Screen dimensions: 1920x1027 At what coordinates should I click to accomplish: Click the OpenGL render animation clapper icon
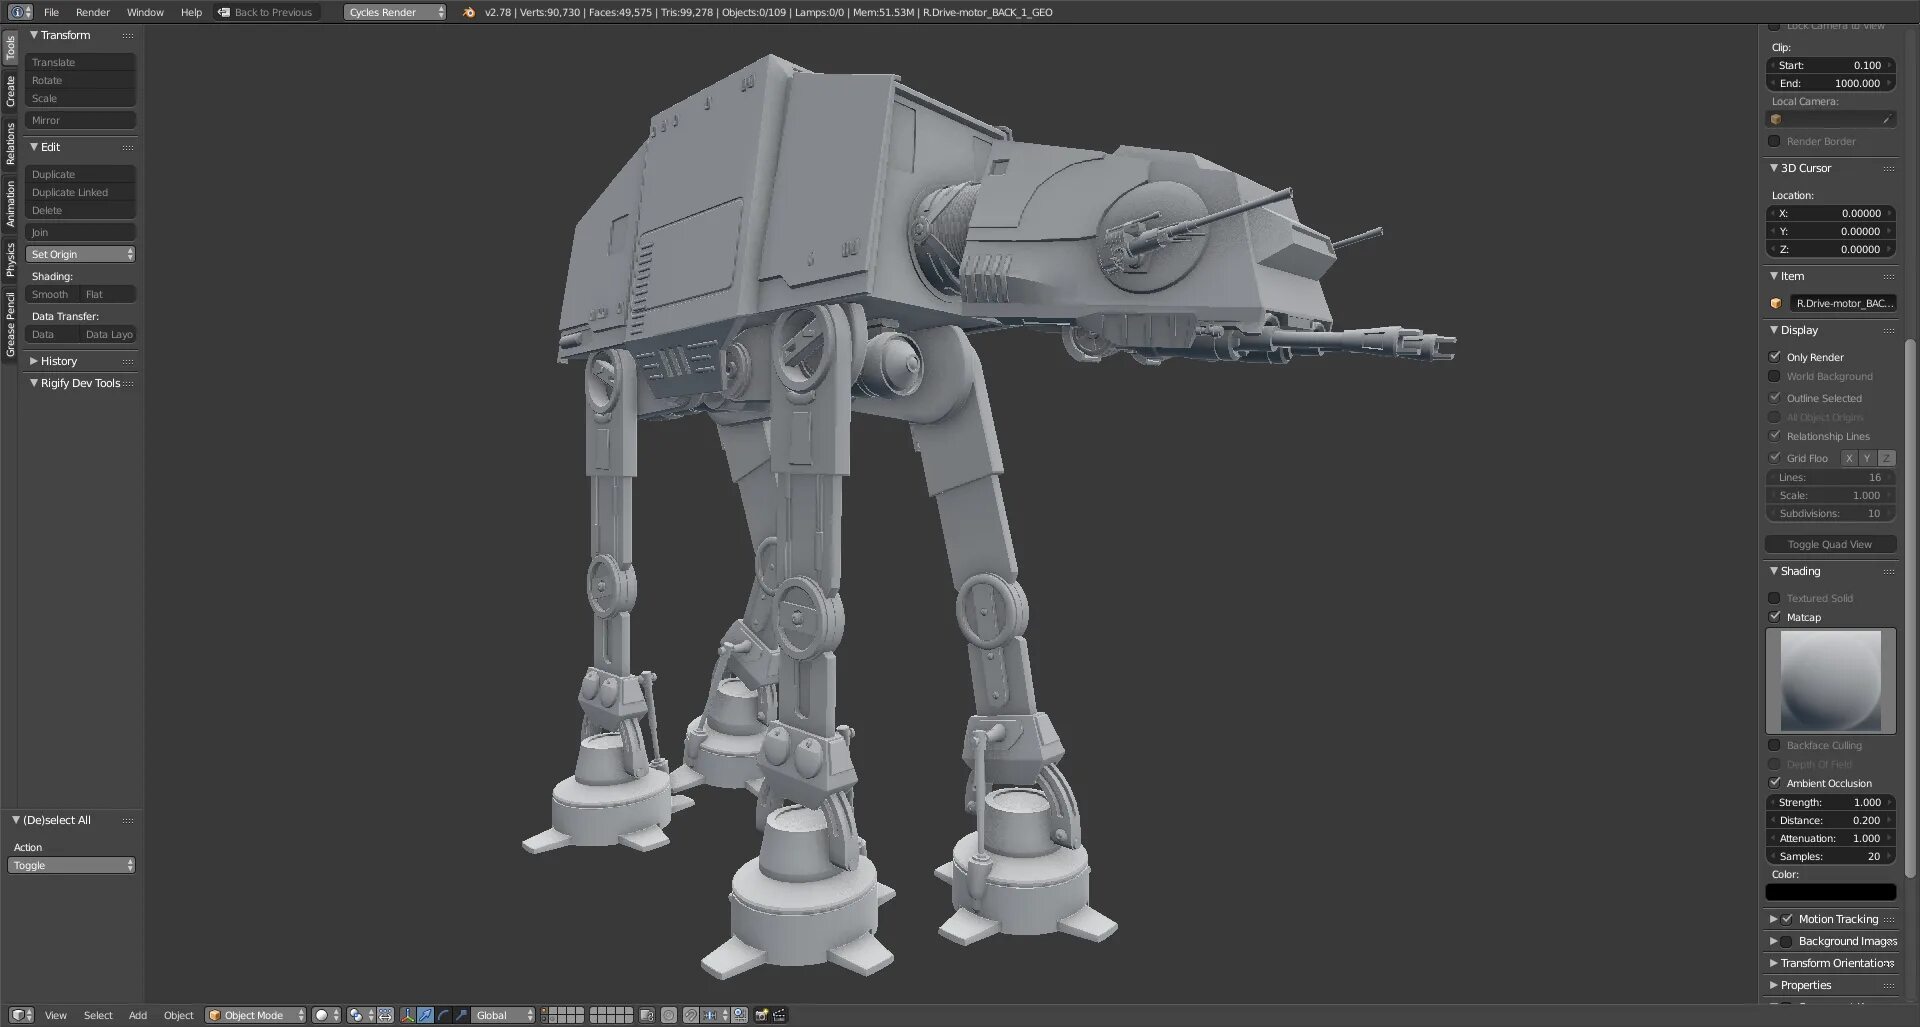click(x=779, y=1015)
